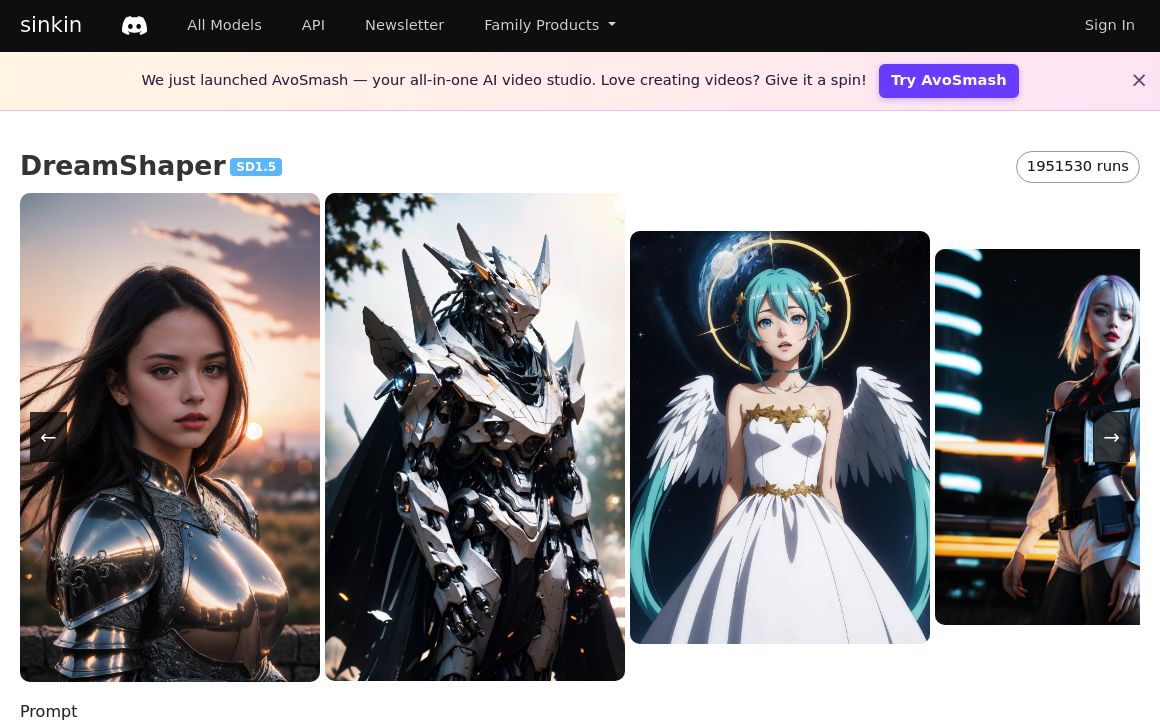Advance carousel with the right arrow
The height and width of the screenshot is (720, 1160).
1111,437
